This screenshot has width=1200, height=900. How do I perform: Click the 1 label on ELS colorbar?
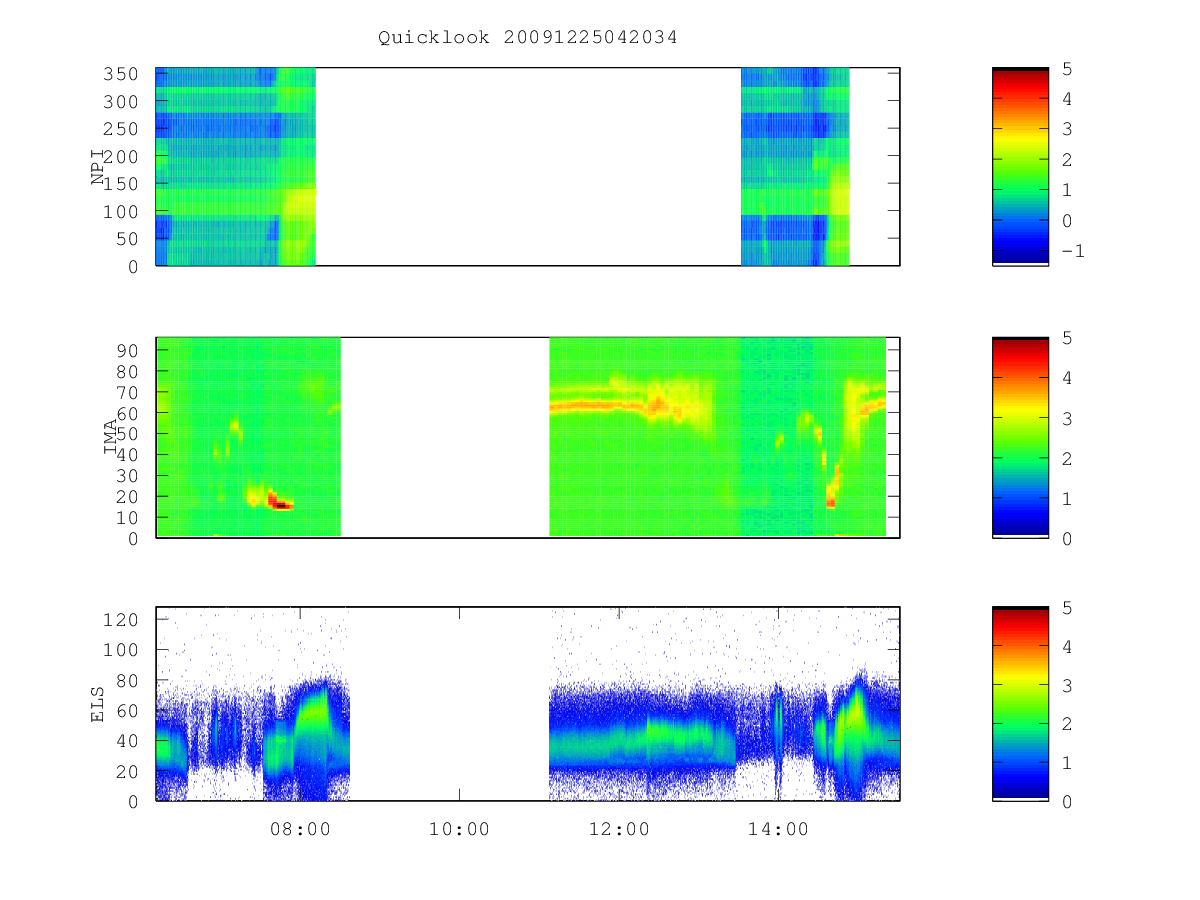[1067, 763]
